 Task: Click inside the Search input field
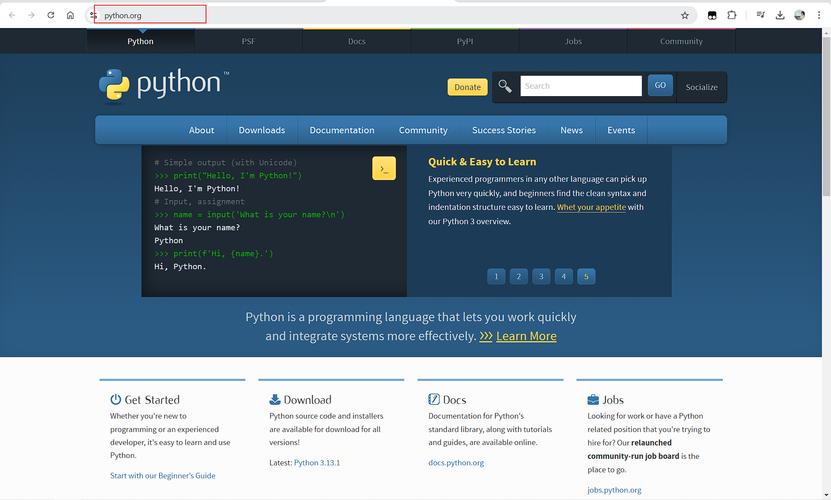[581, 86]
